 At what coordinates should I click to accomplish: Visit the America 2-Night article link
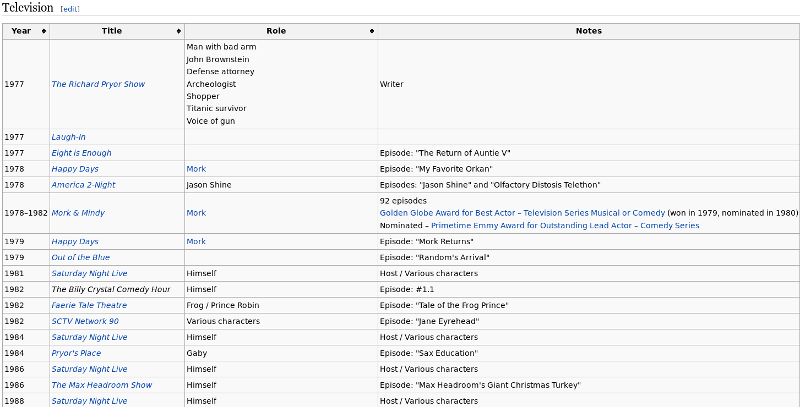coord(85,184)
